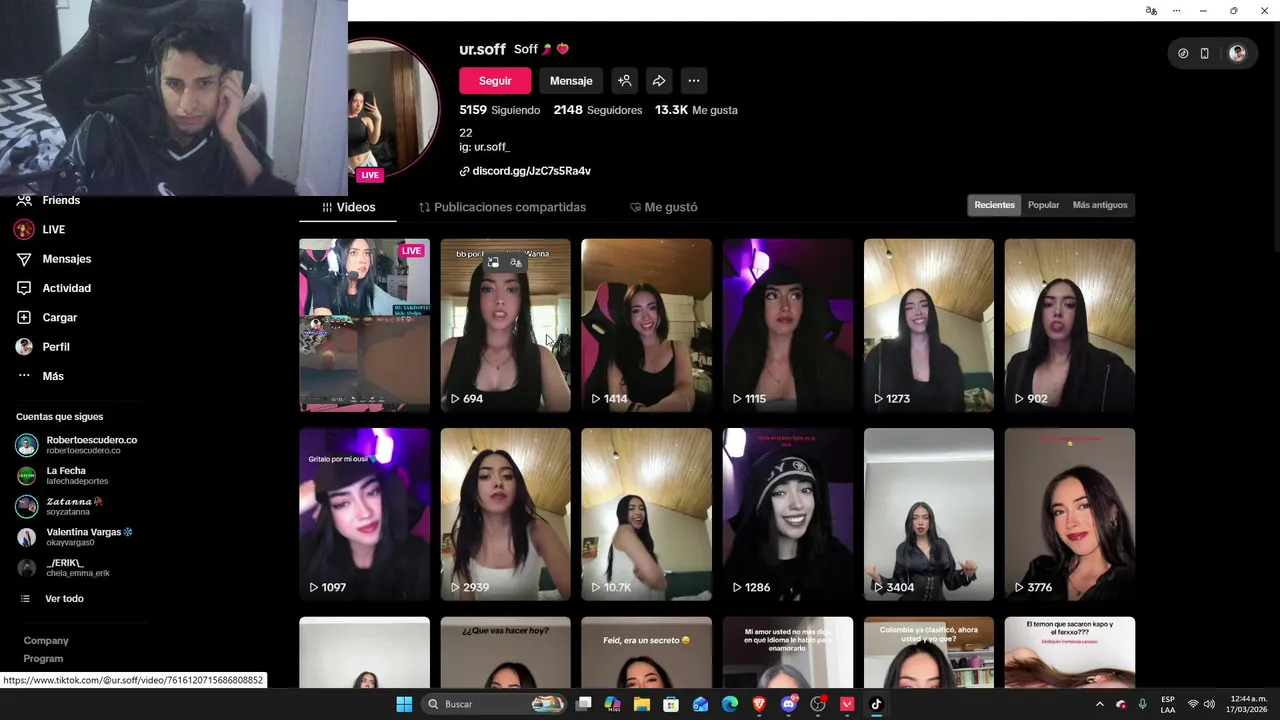Open the video with 1286 views

(x=788, y=514)
